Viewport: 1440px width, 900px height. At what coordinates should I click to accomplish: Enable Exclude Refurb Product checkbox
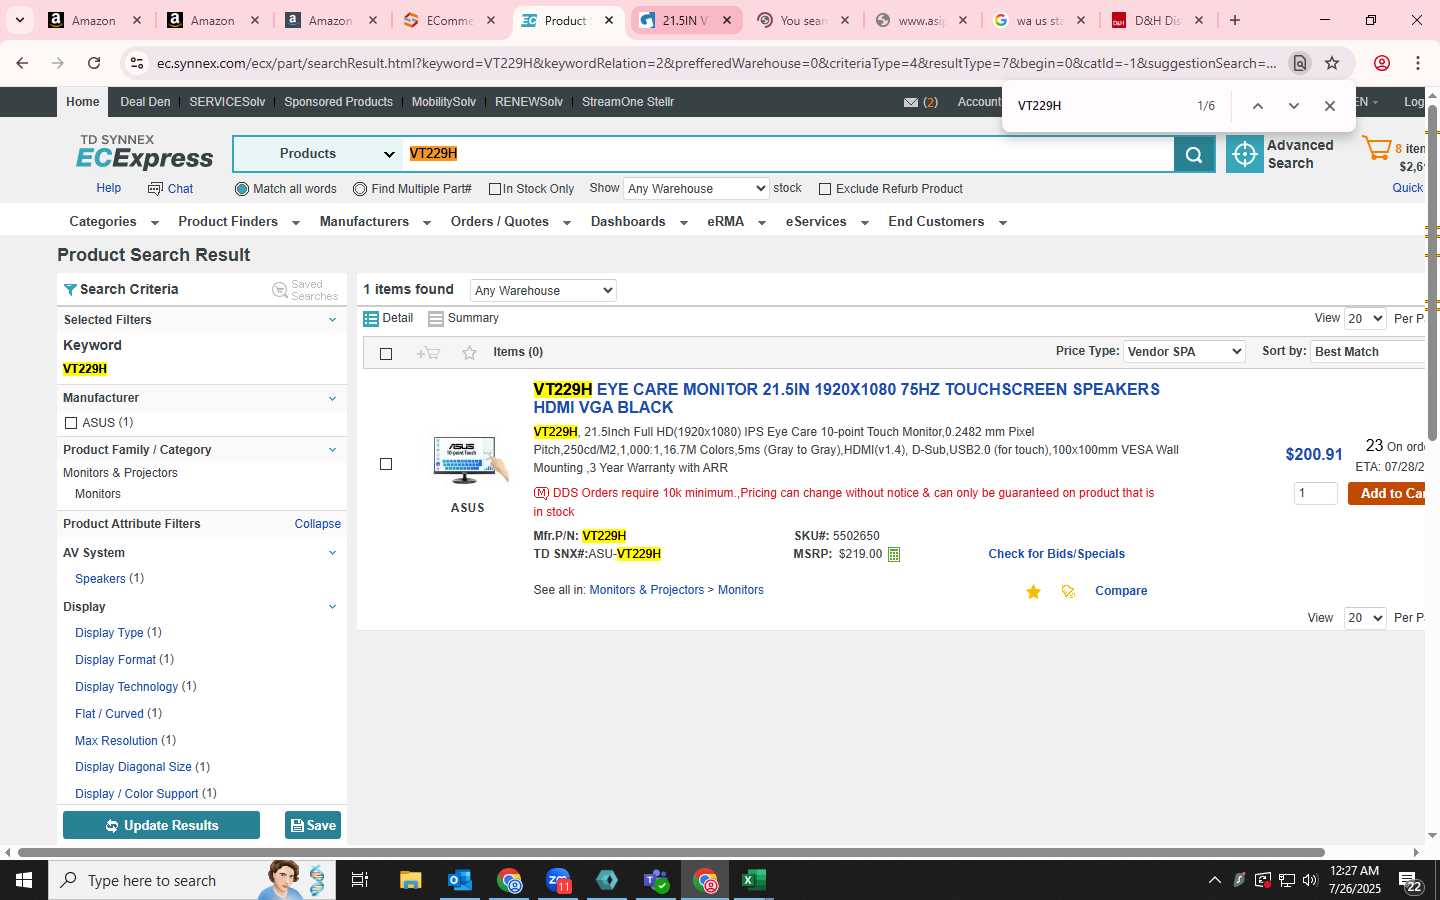pos(825,189)
